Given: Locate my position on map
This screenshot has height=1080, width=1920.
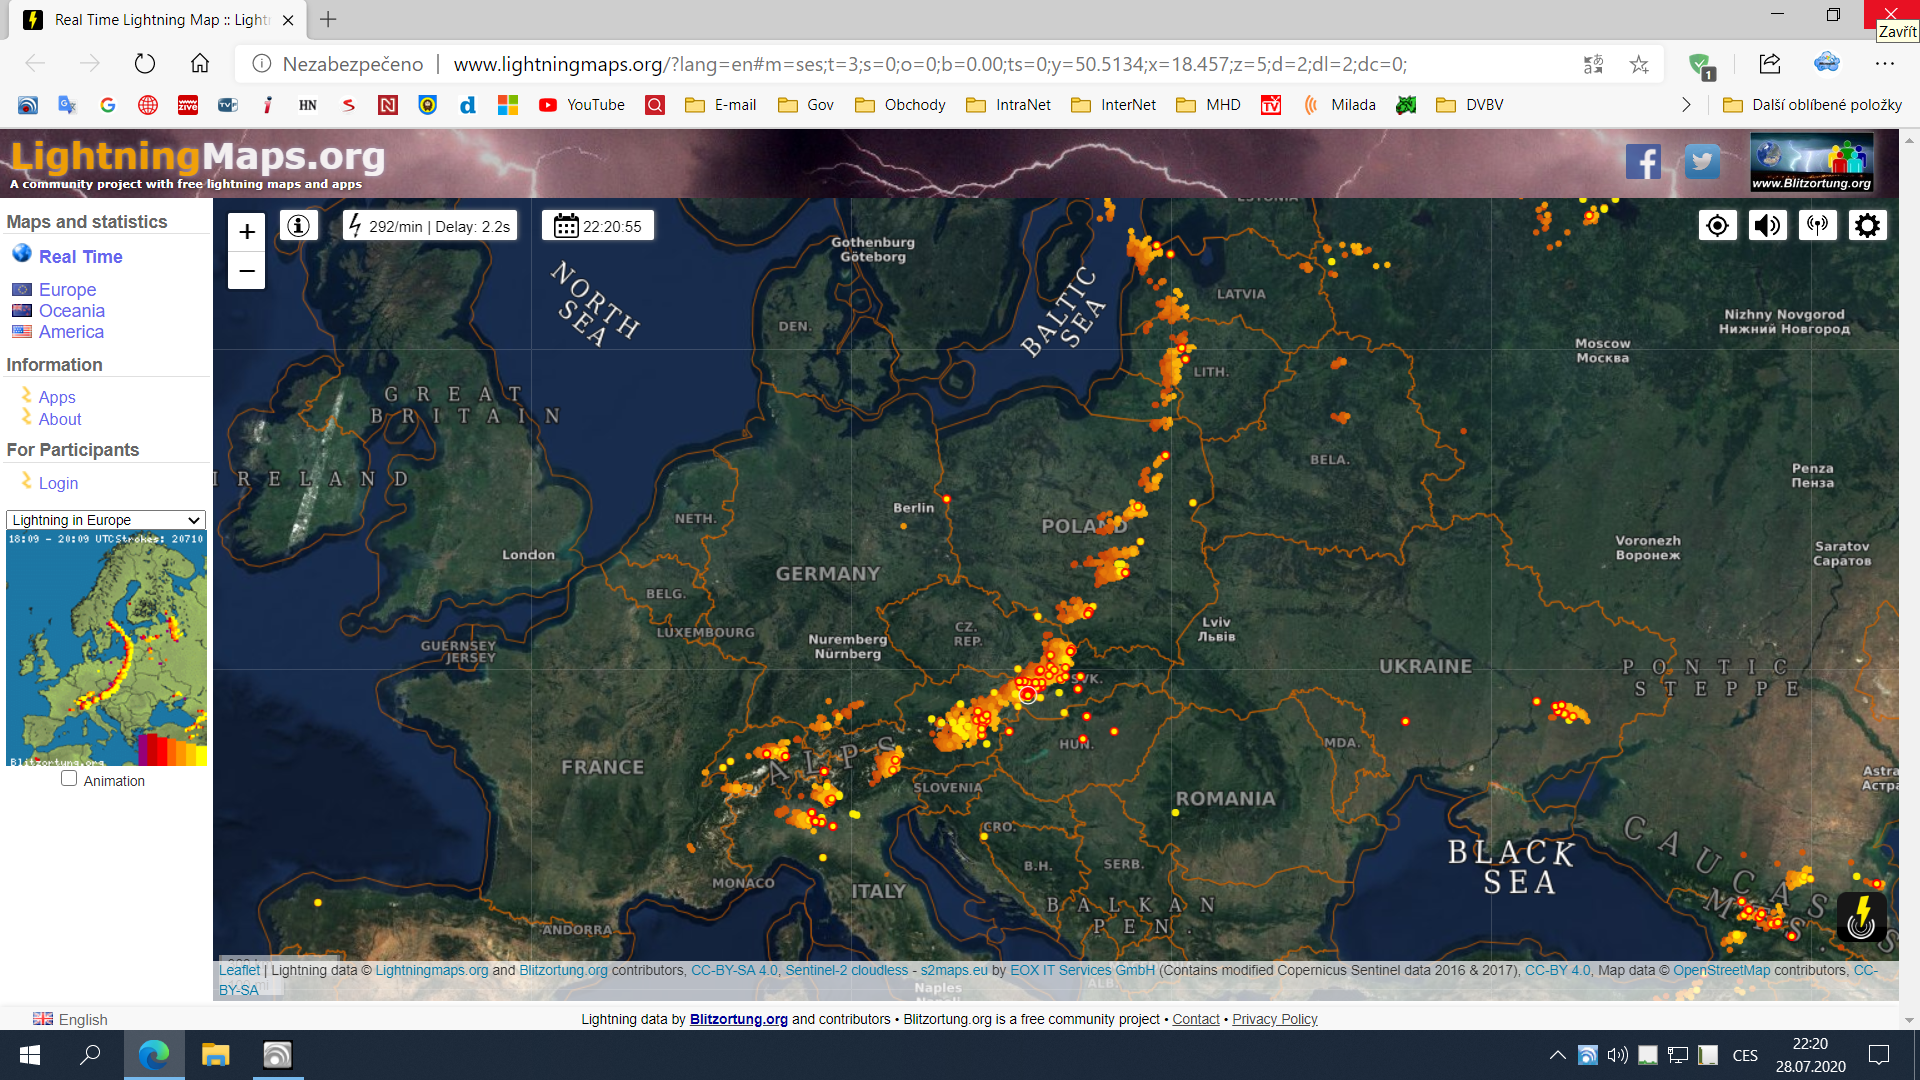Looking at the screenshot, I should click(x=1717, y=225).
